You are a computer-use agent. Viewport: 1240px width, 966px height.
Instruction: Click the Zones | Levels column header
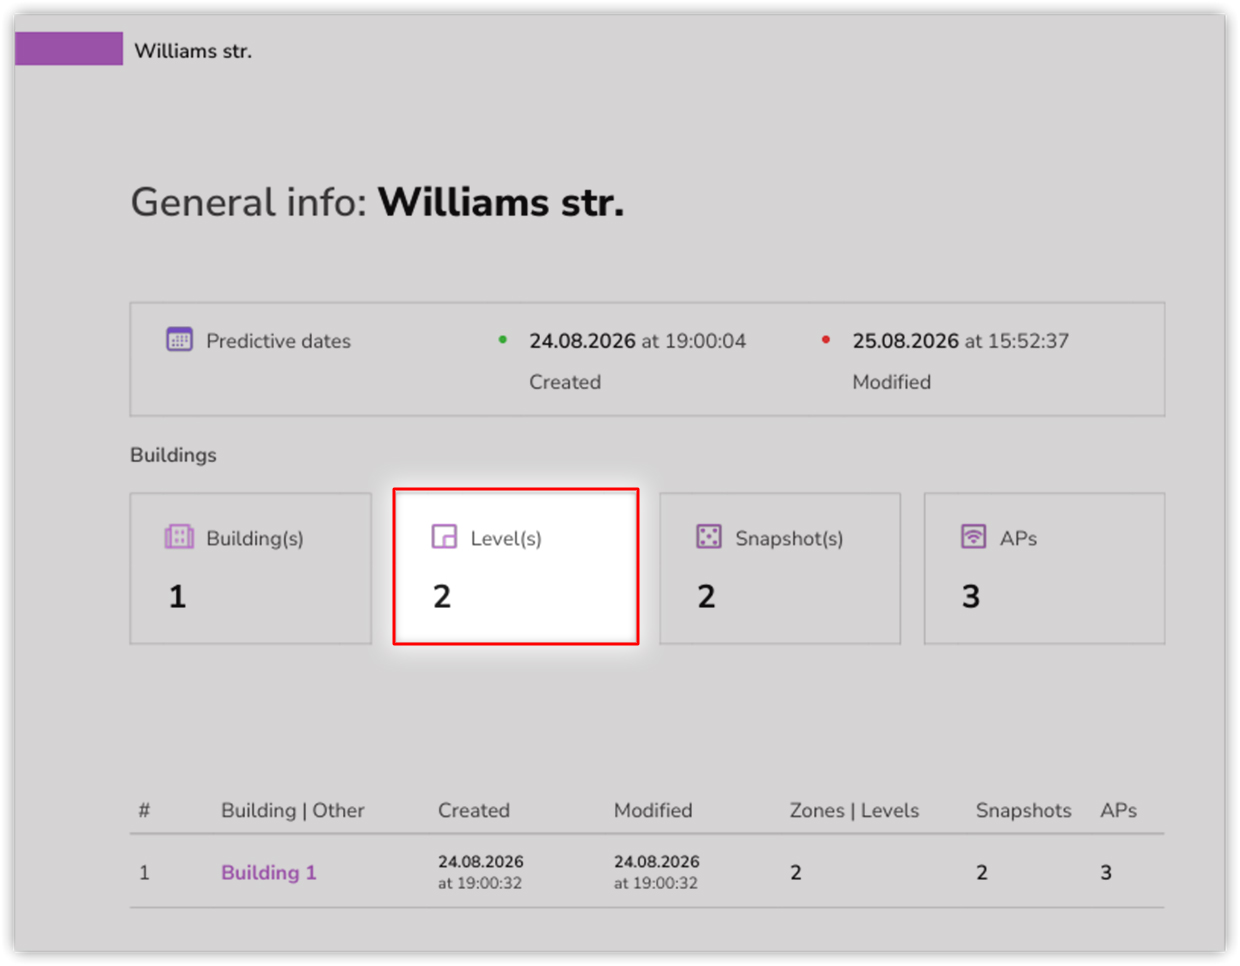854,810
